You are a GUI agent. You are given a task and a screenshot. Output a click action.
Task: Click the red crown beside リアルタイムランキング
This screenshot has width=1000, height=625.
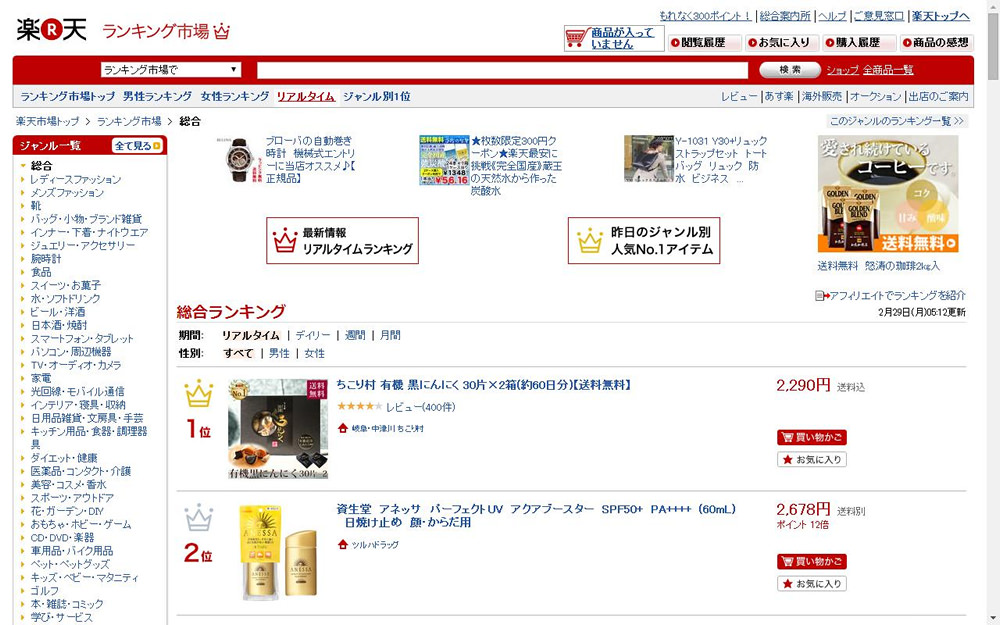[284, 240]
